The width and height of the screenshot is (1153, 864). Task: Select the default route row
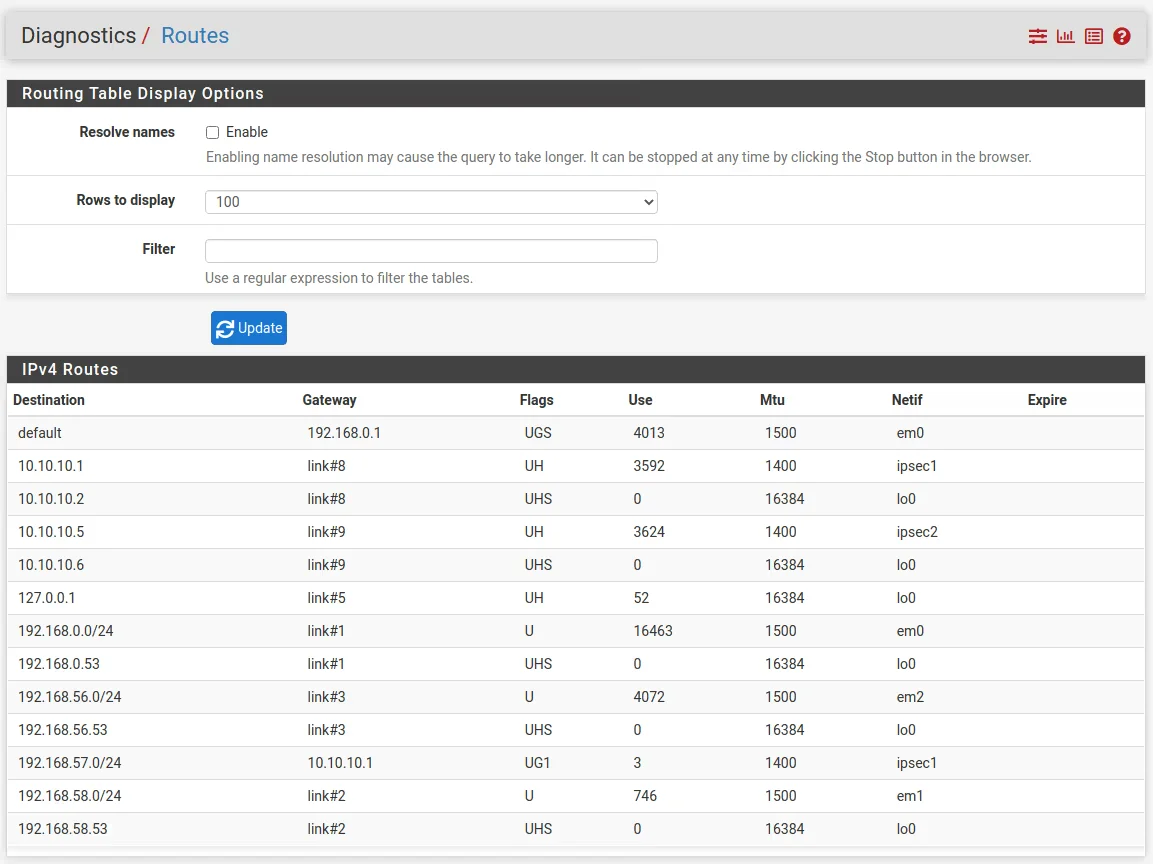coord(40,433)
